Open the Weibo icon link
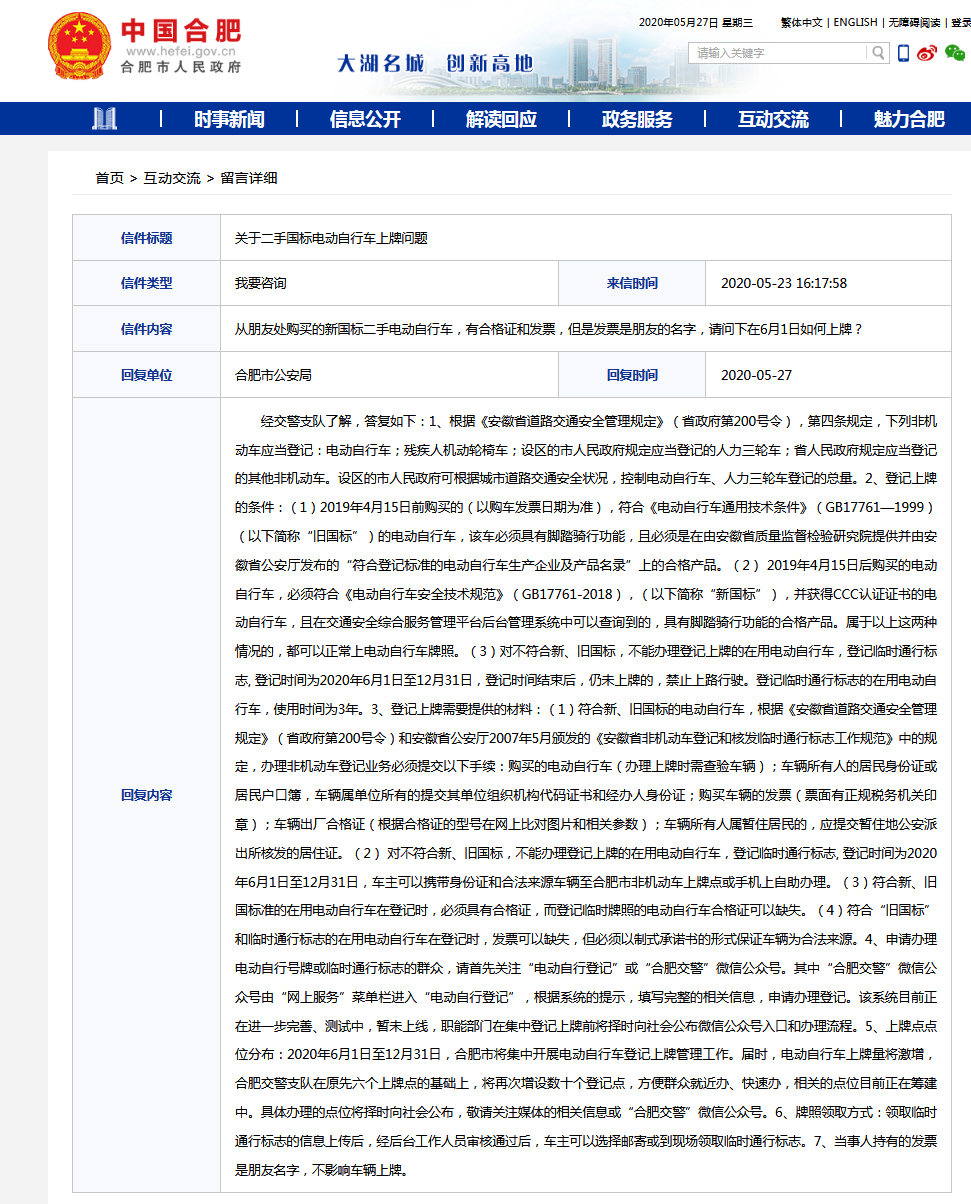This screenshot has width=971, height=1204. (928, 53)
